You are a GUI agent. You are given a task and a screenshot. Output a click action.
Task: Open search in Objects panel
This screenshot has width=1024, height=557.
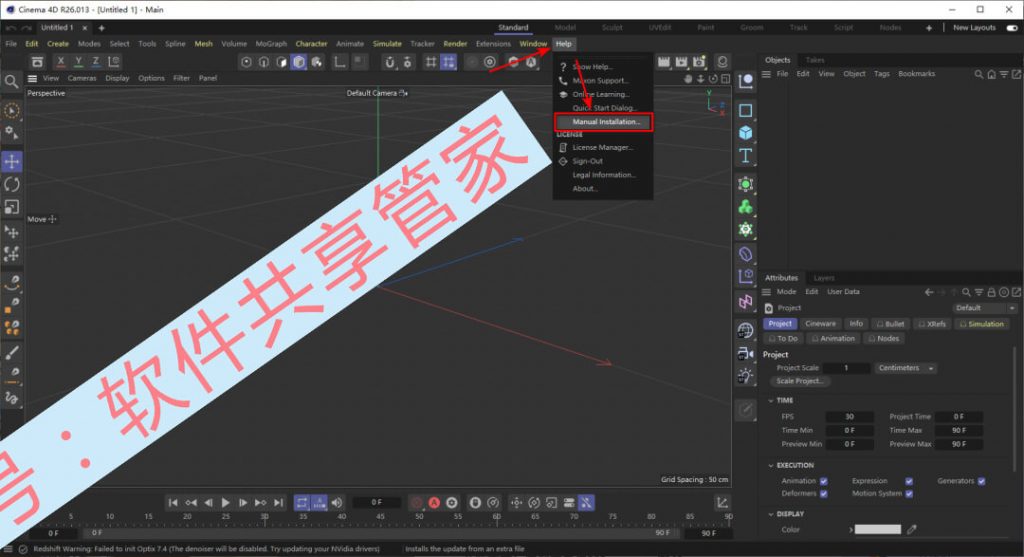point(978,74)
